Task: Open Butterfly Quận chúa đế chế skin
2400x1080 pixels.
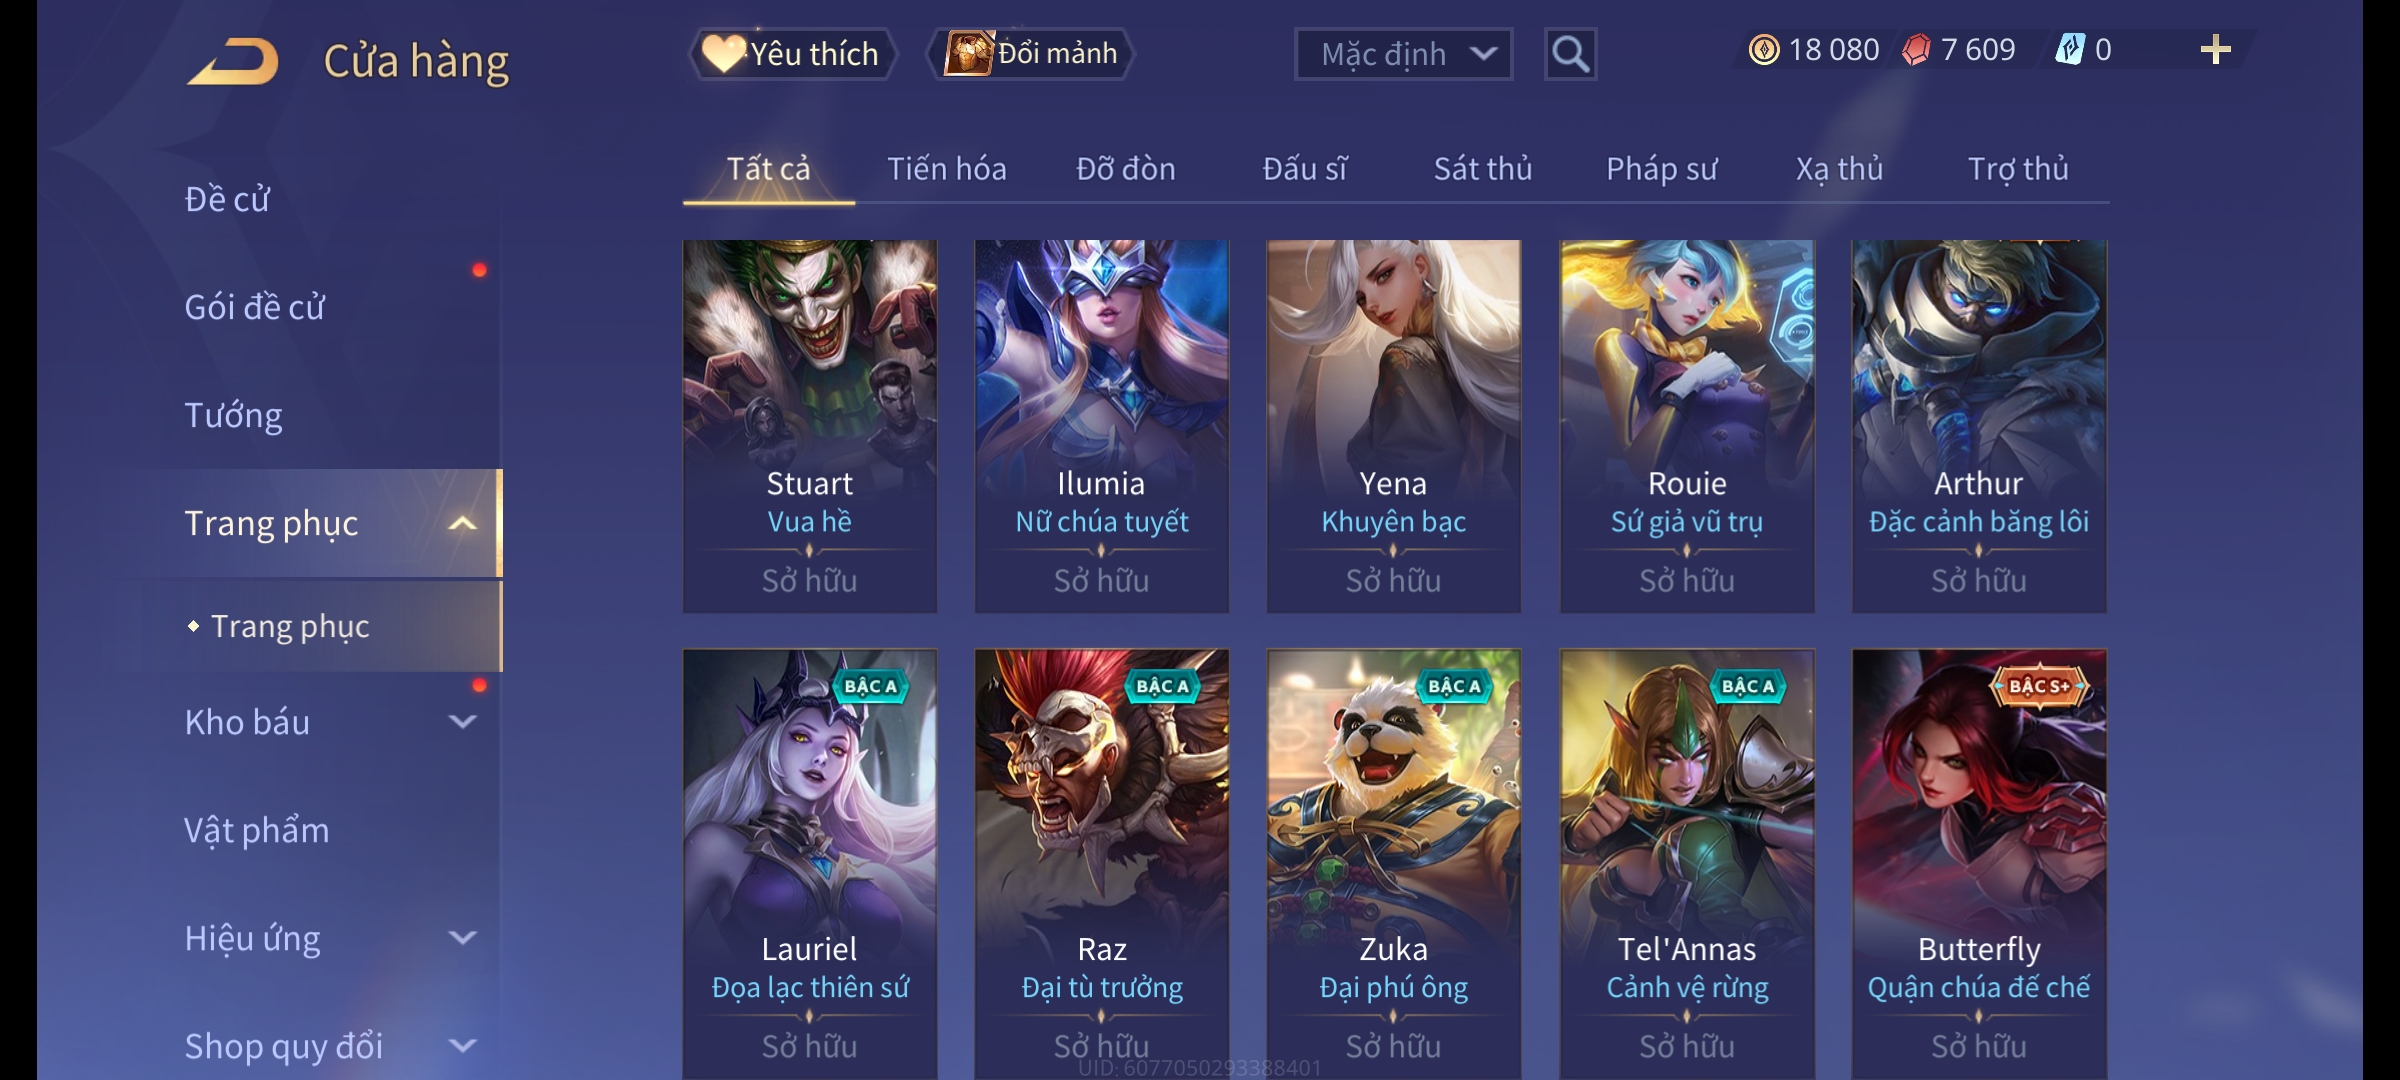Action: [x=1979, y=864]
